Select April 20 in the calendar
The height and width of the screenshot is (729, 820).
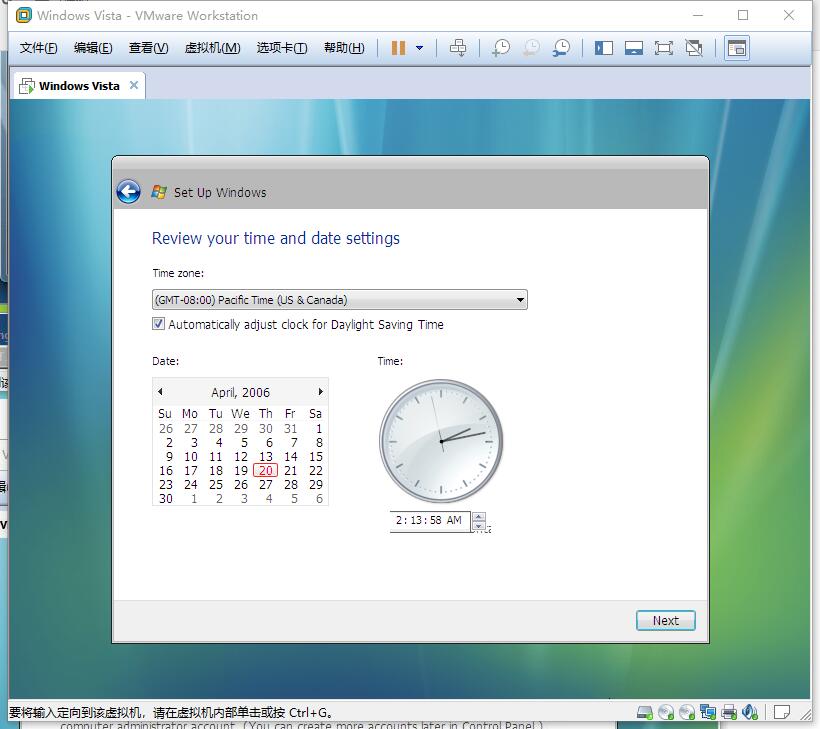coord(266,471)
